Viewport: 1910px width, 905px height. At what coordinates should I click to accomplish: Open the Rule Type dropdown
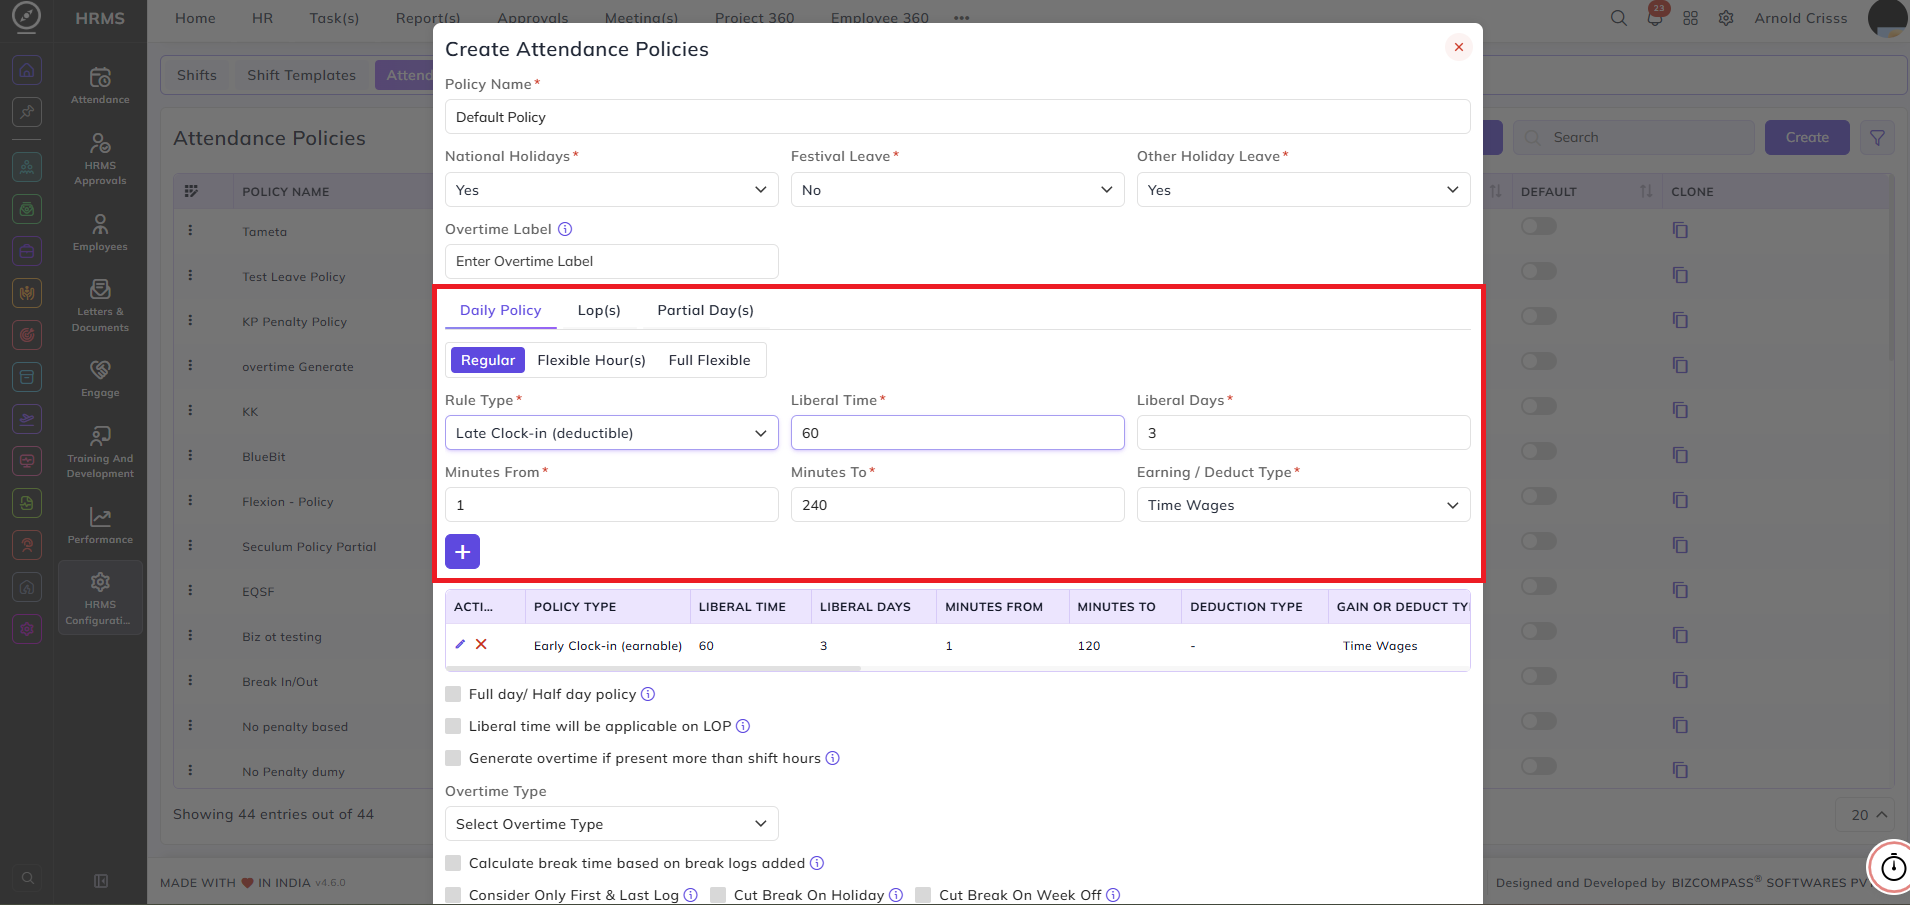pos(611,433)
